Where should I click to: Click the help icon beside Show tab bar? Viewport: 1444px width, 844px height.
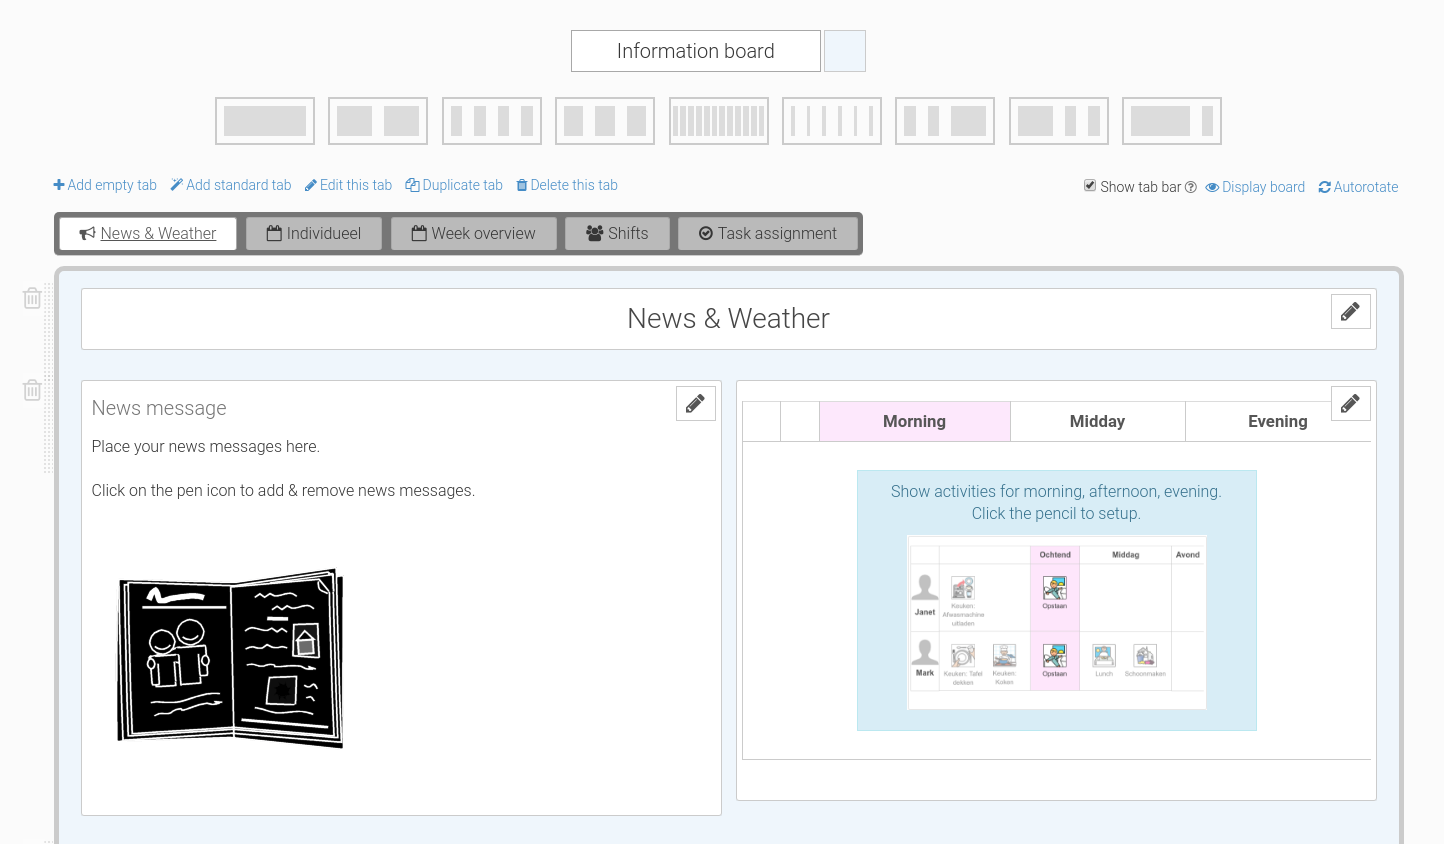coord(1191,187)
